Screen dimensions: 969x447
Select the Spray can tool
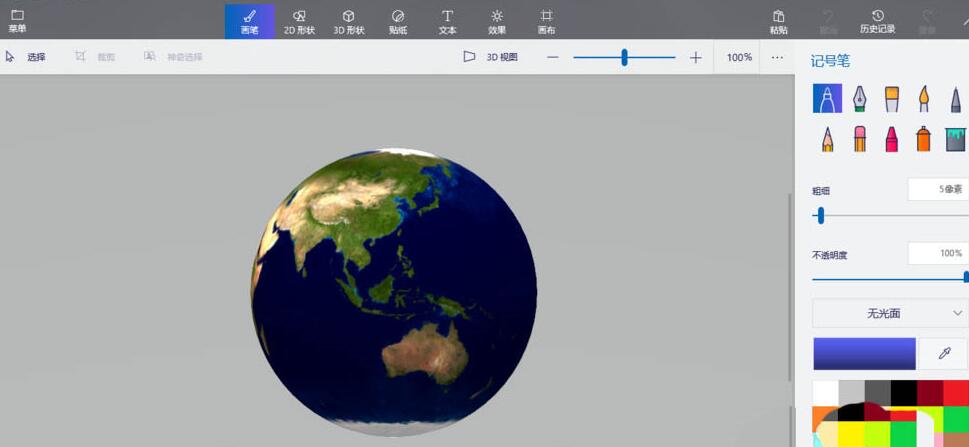coord(923,138)
